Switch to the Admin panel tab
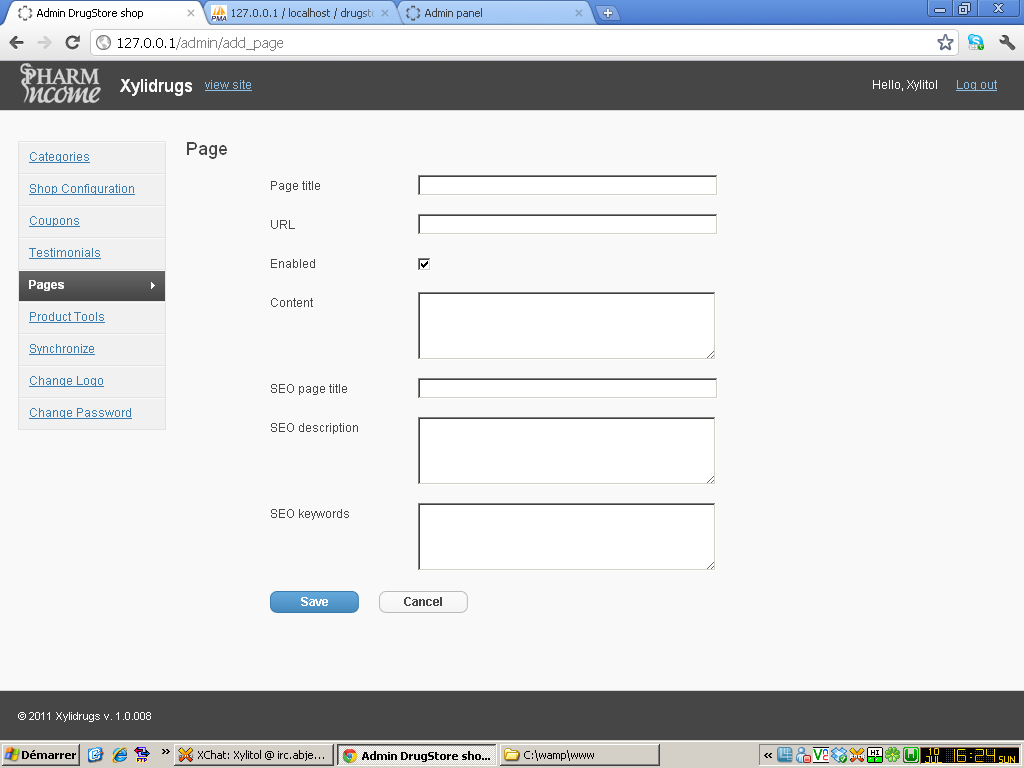The height and width of the screenshot is (768, 1024). coord(494,13)
